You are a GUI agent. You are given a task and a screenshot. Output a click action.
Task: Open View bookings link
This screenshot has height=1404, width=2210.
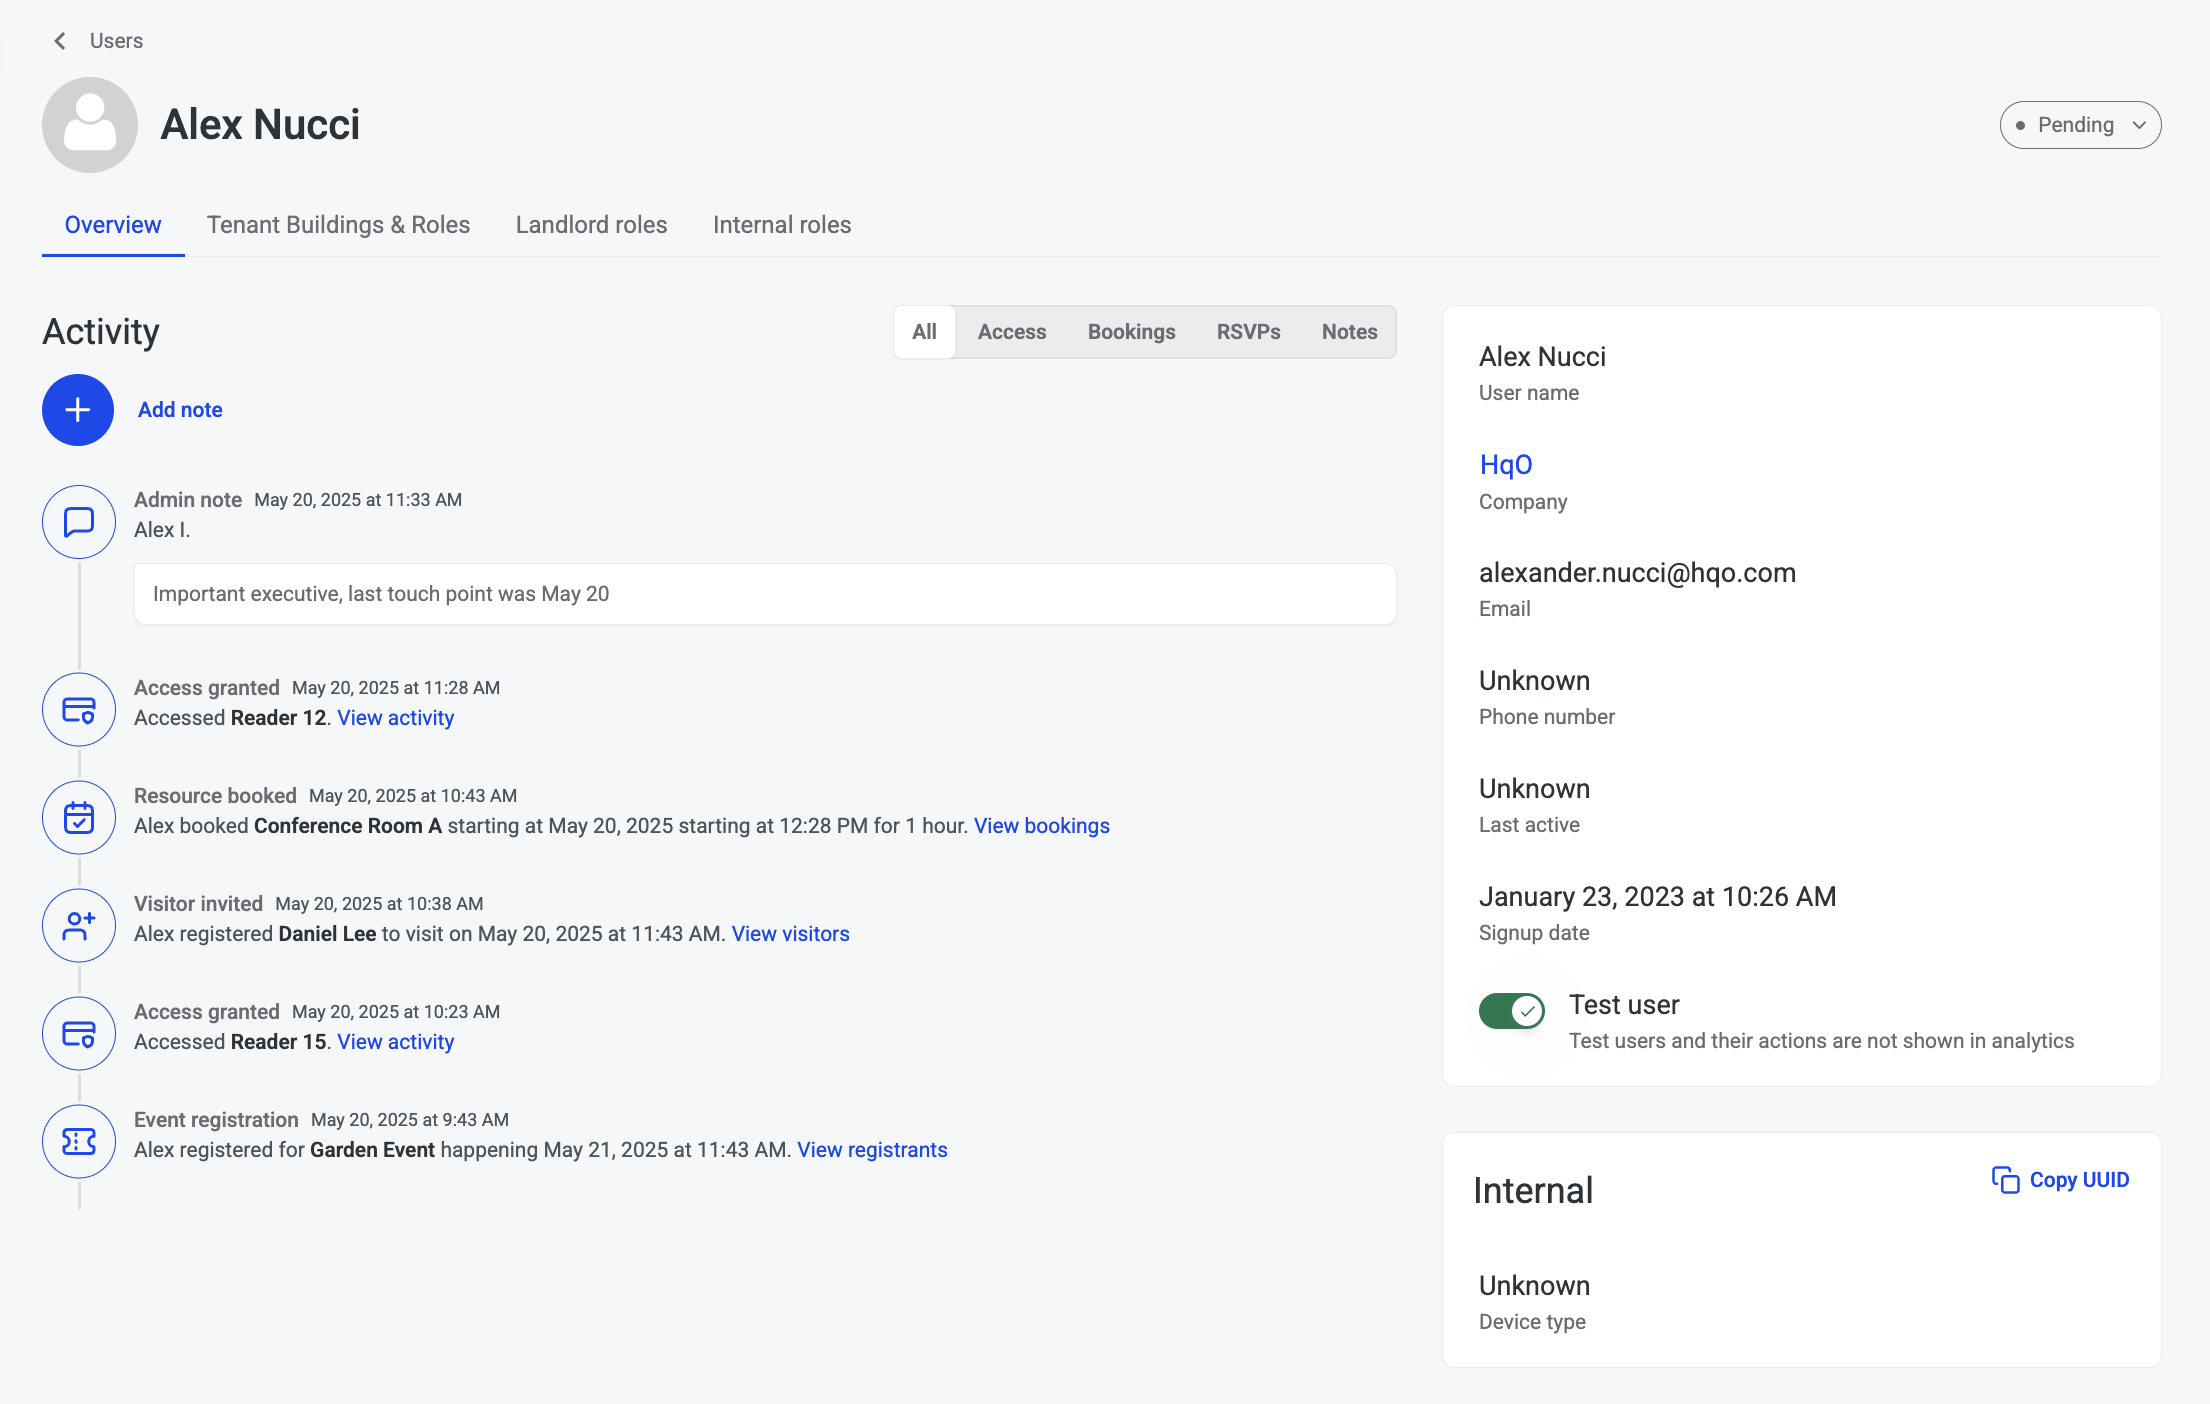(1041, 826)
